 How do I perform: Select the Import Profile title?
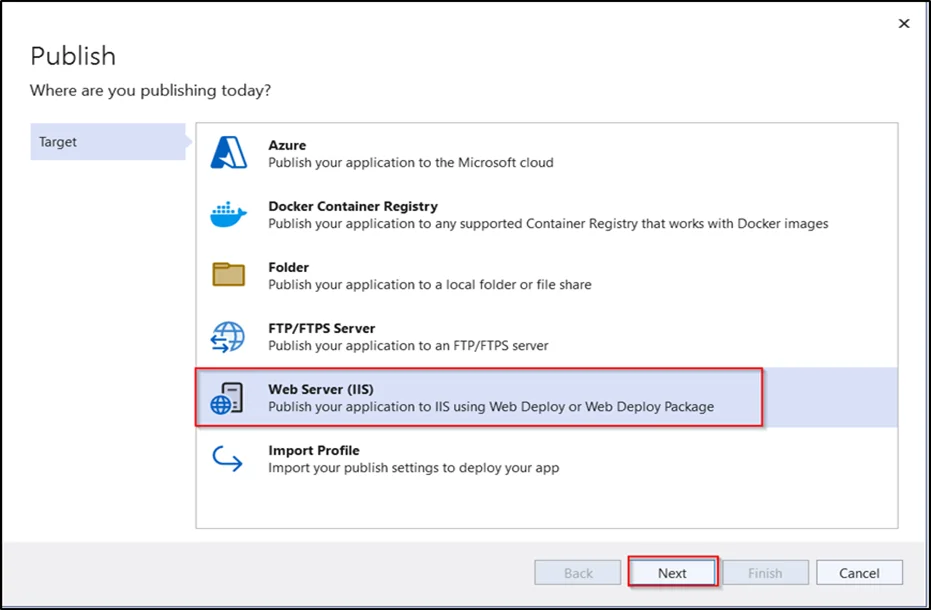tap(313, 450)
